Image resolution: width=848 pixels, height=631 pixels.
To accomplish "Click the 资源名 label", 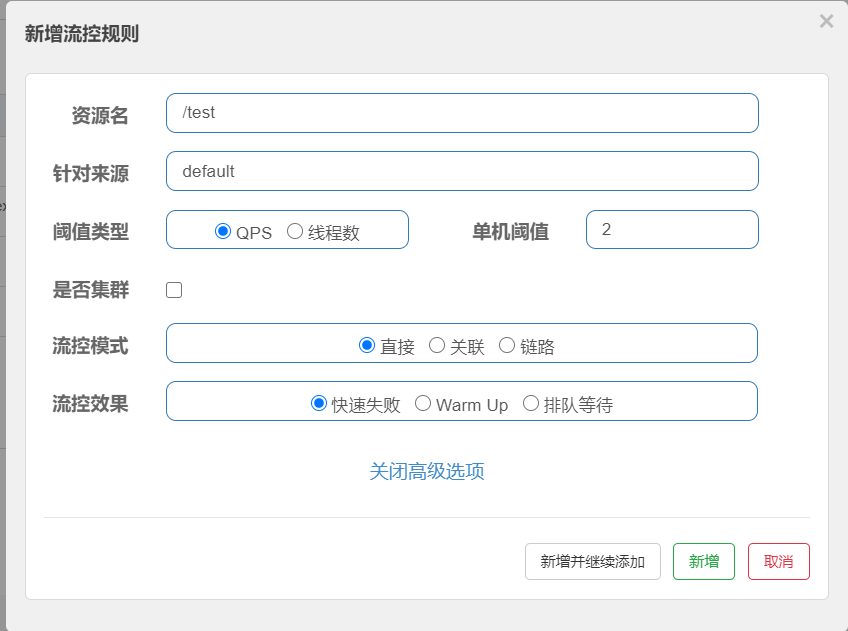I will point(100,115).
